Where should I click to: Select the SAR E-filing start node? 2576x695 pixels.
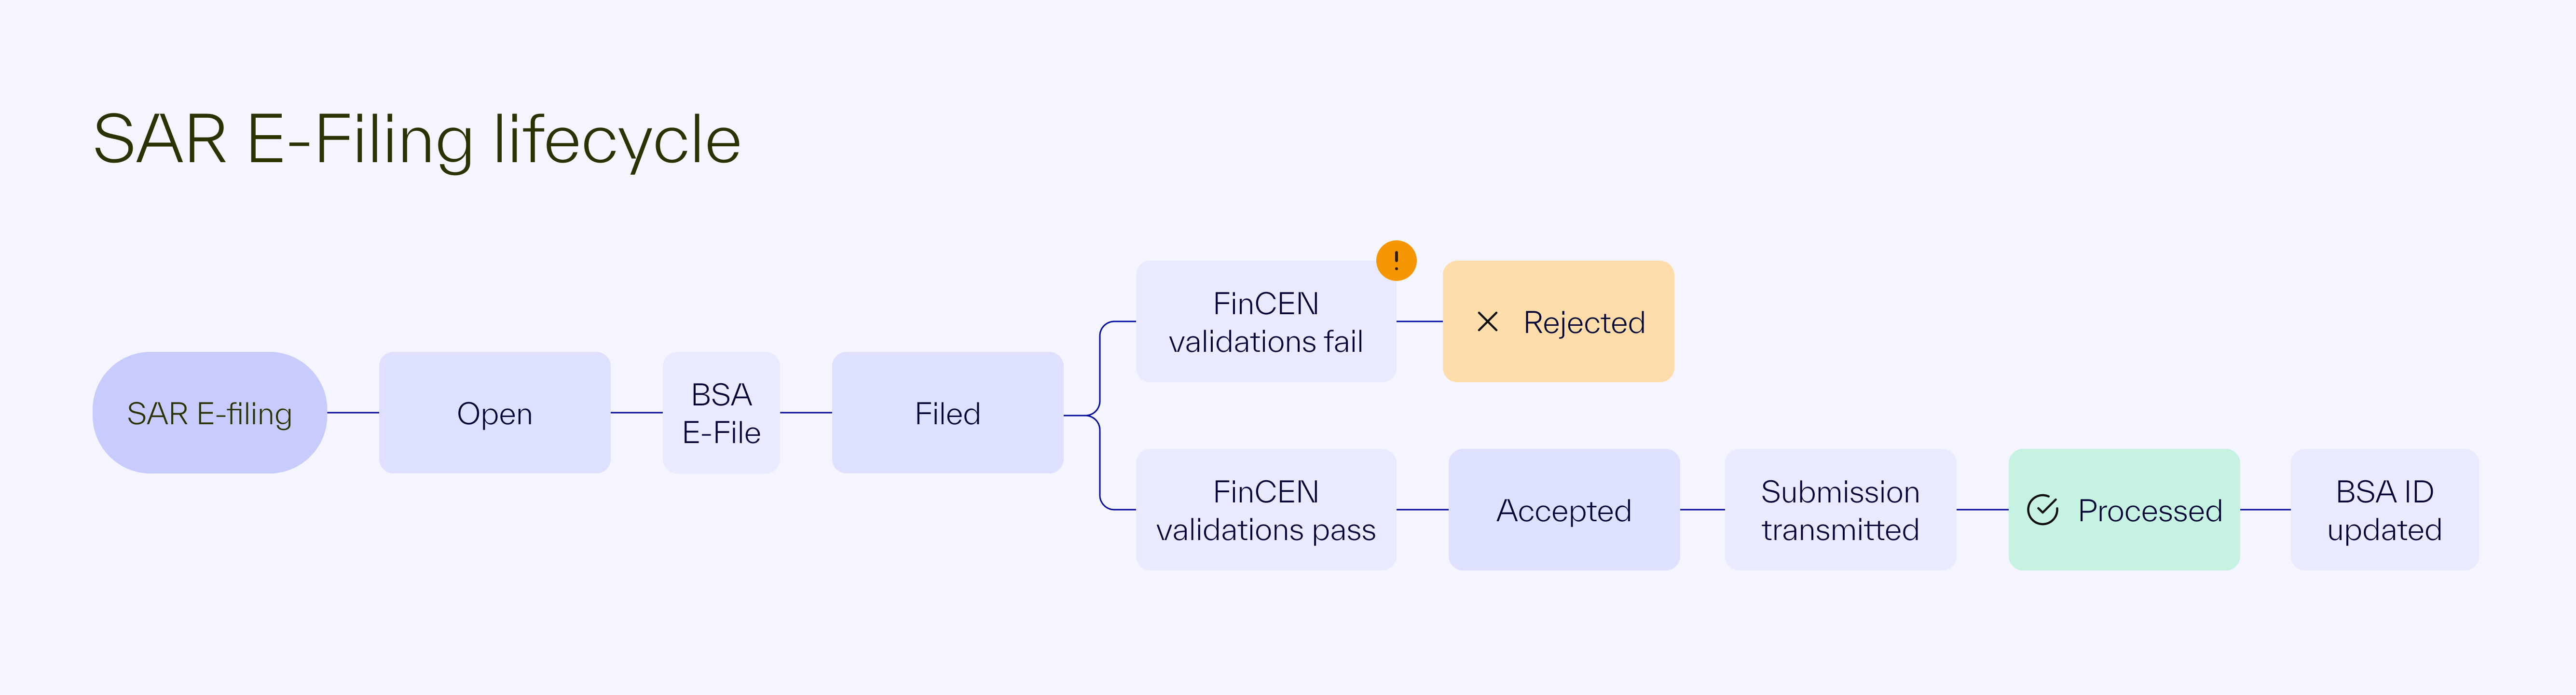point(210,412)
